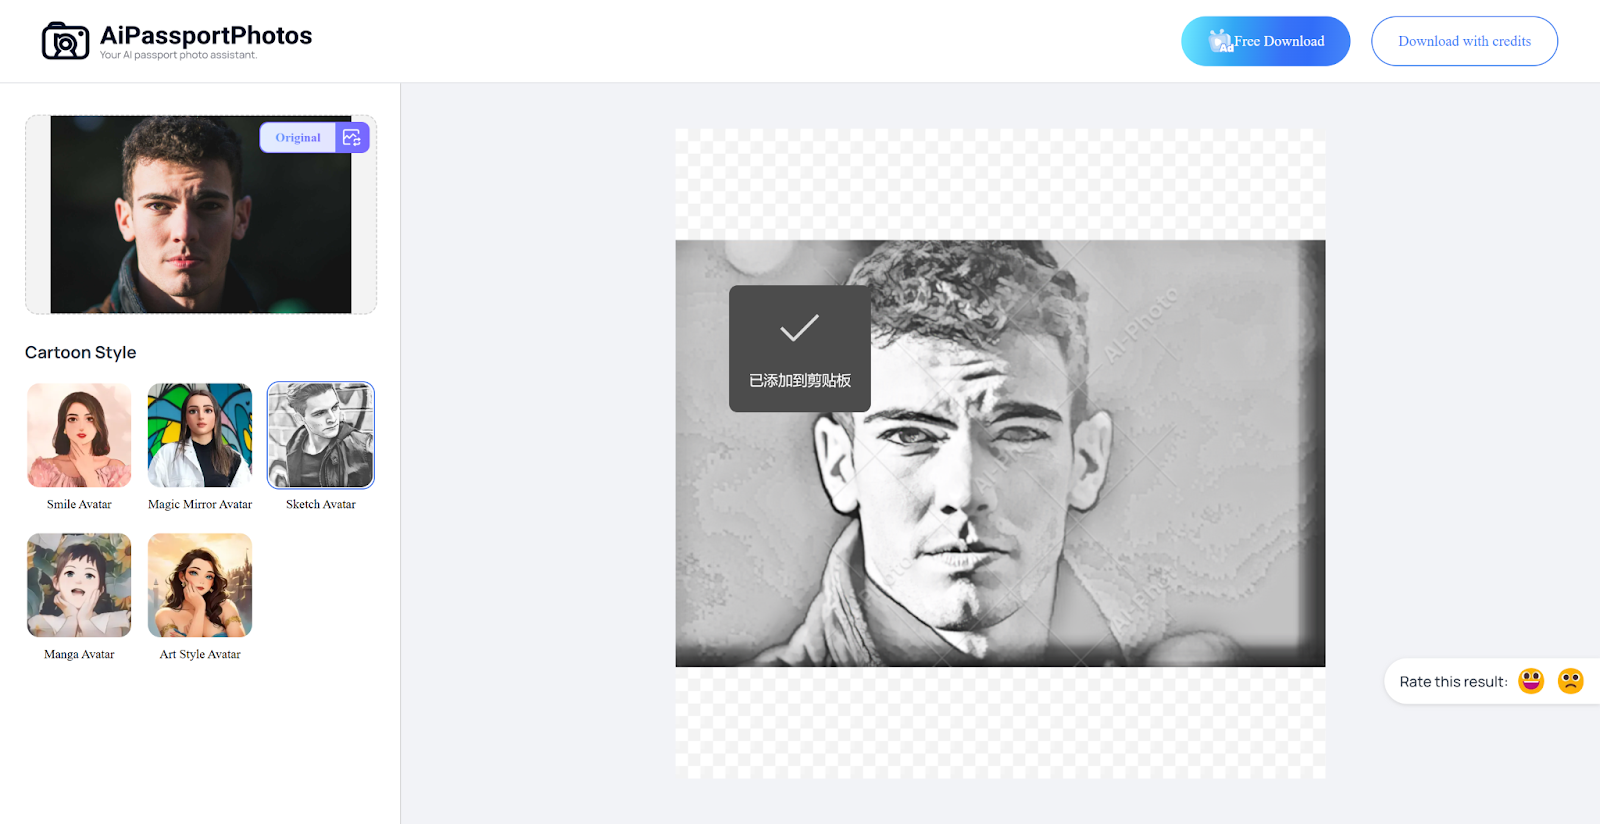Choose the Magic Mirror Avatar thumbnail
This screenshot has height=824, width=1600.
click(200, 435)
